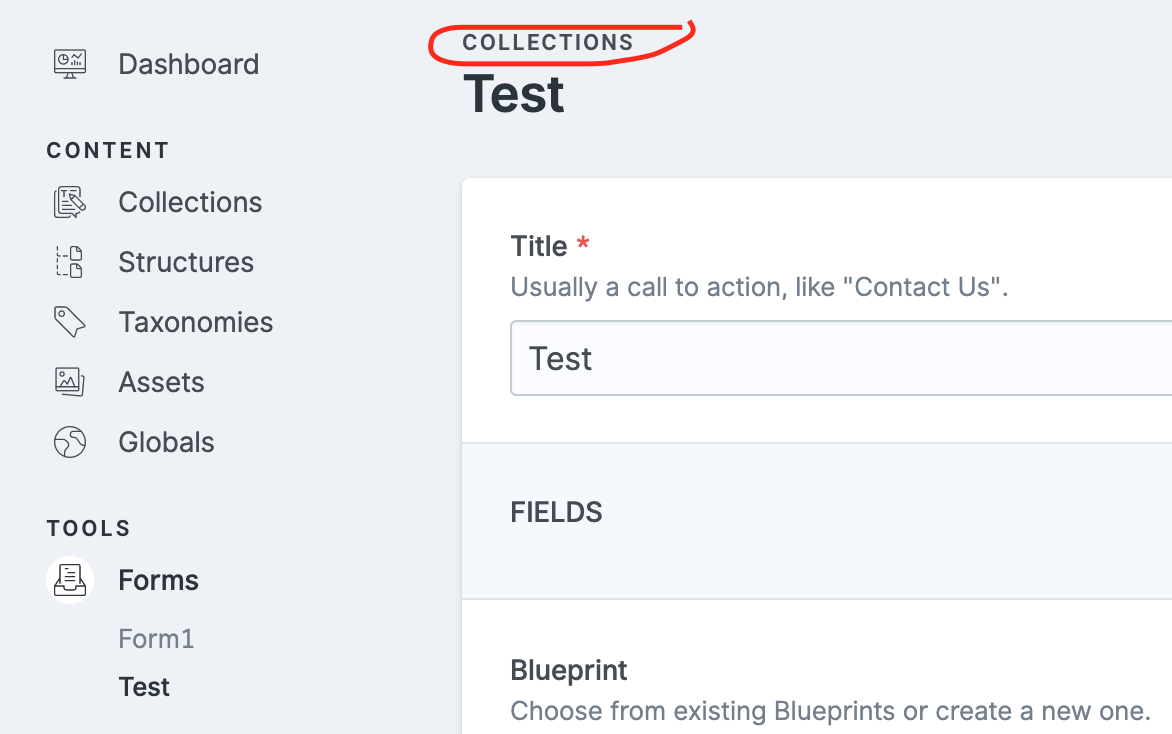Go to the Structures section
The height and width of the screenshot is (734, 1172).
[x=186, y=261]
